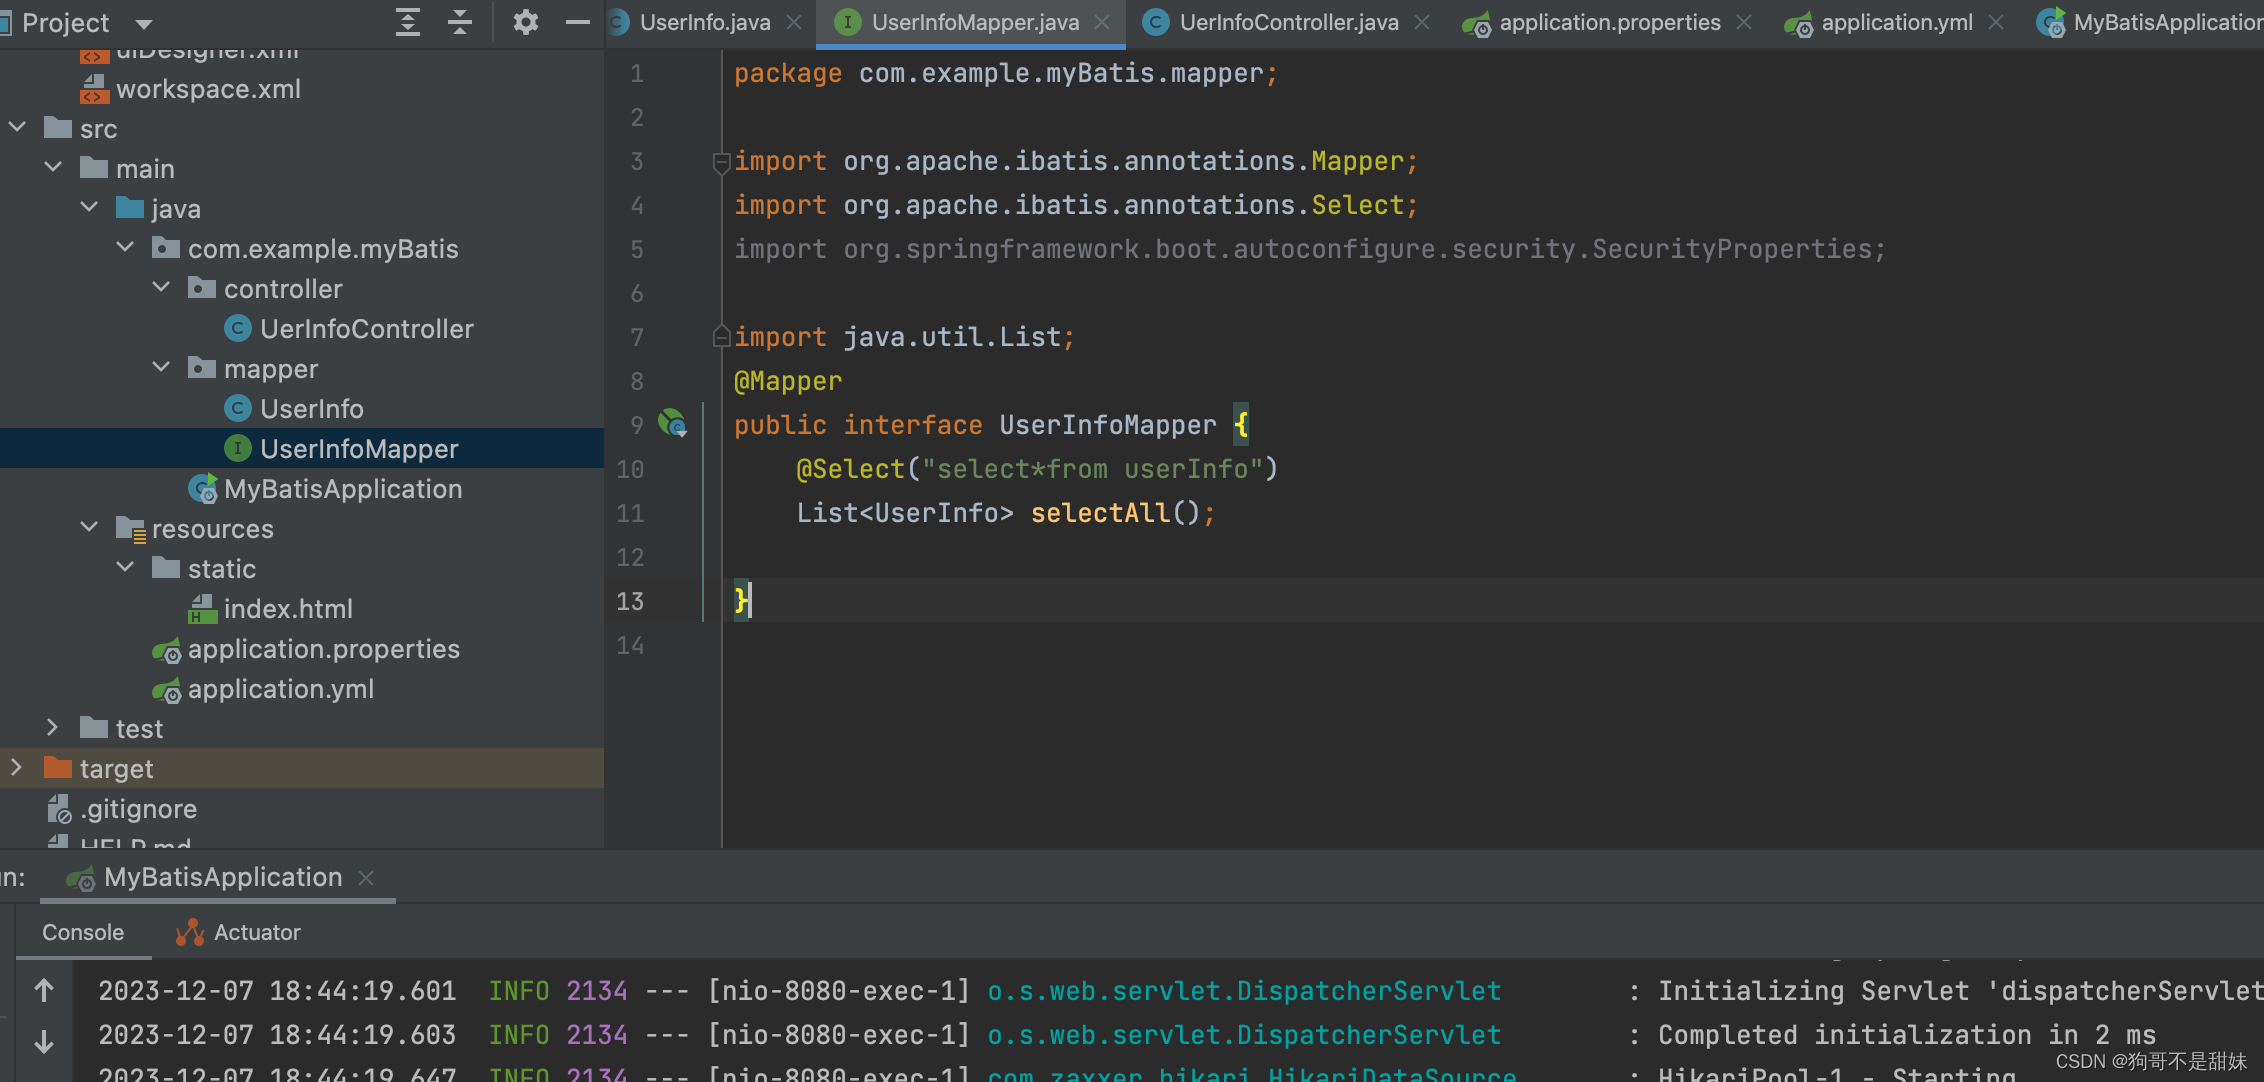Select MyBatisApplication run configuration tab

[x=223, y=877]
